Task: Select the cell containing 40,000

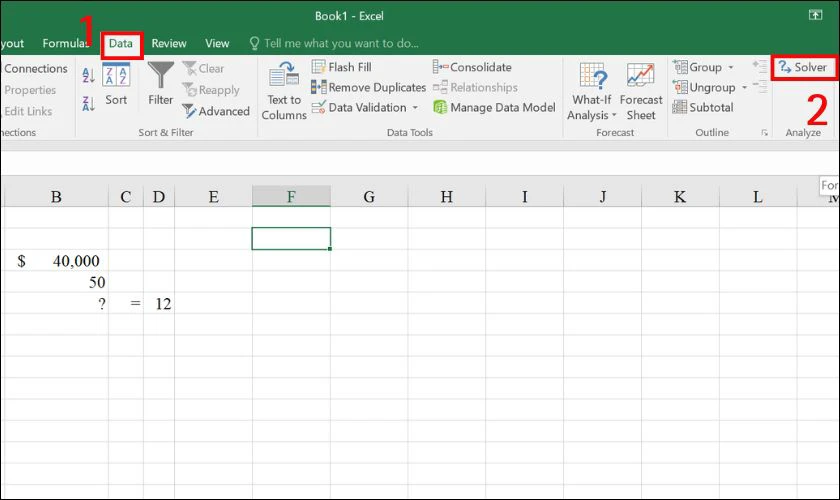Action: (x=56, y=260)
